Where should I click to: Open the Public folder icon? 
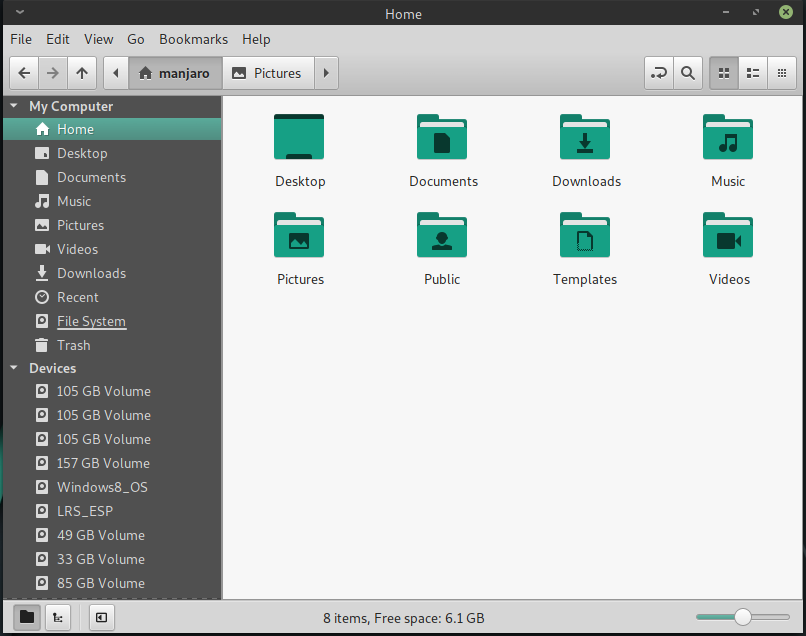(442, 235)
